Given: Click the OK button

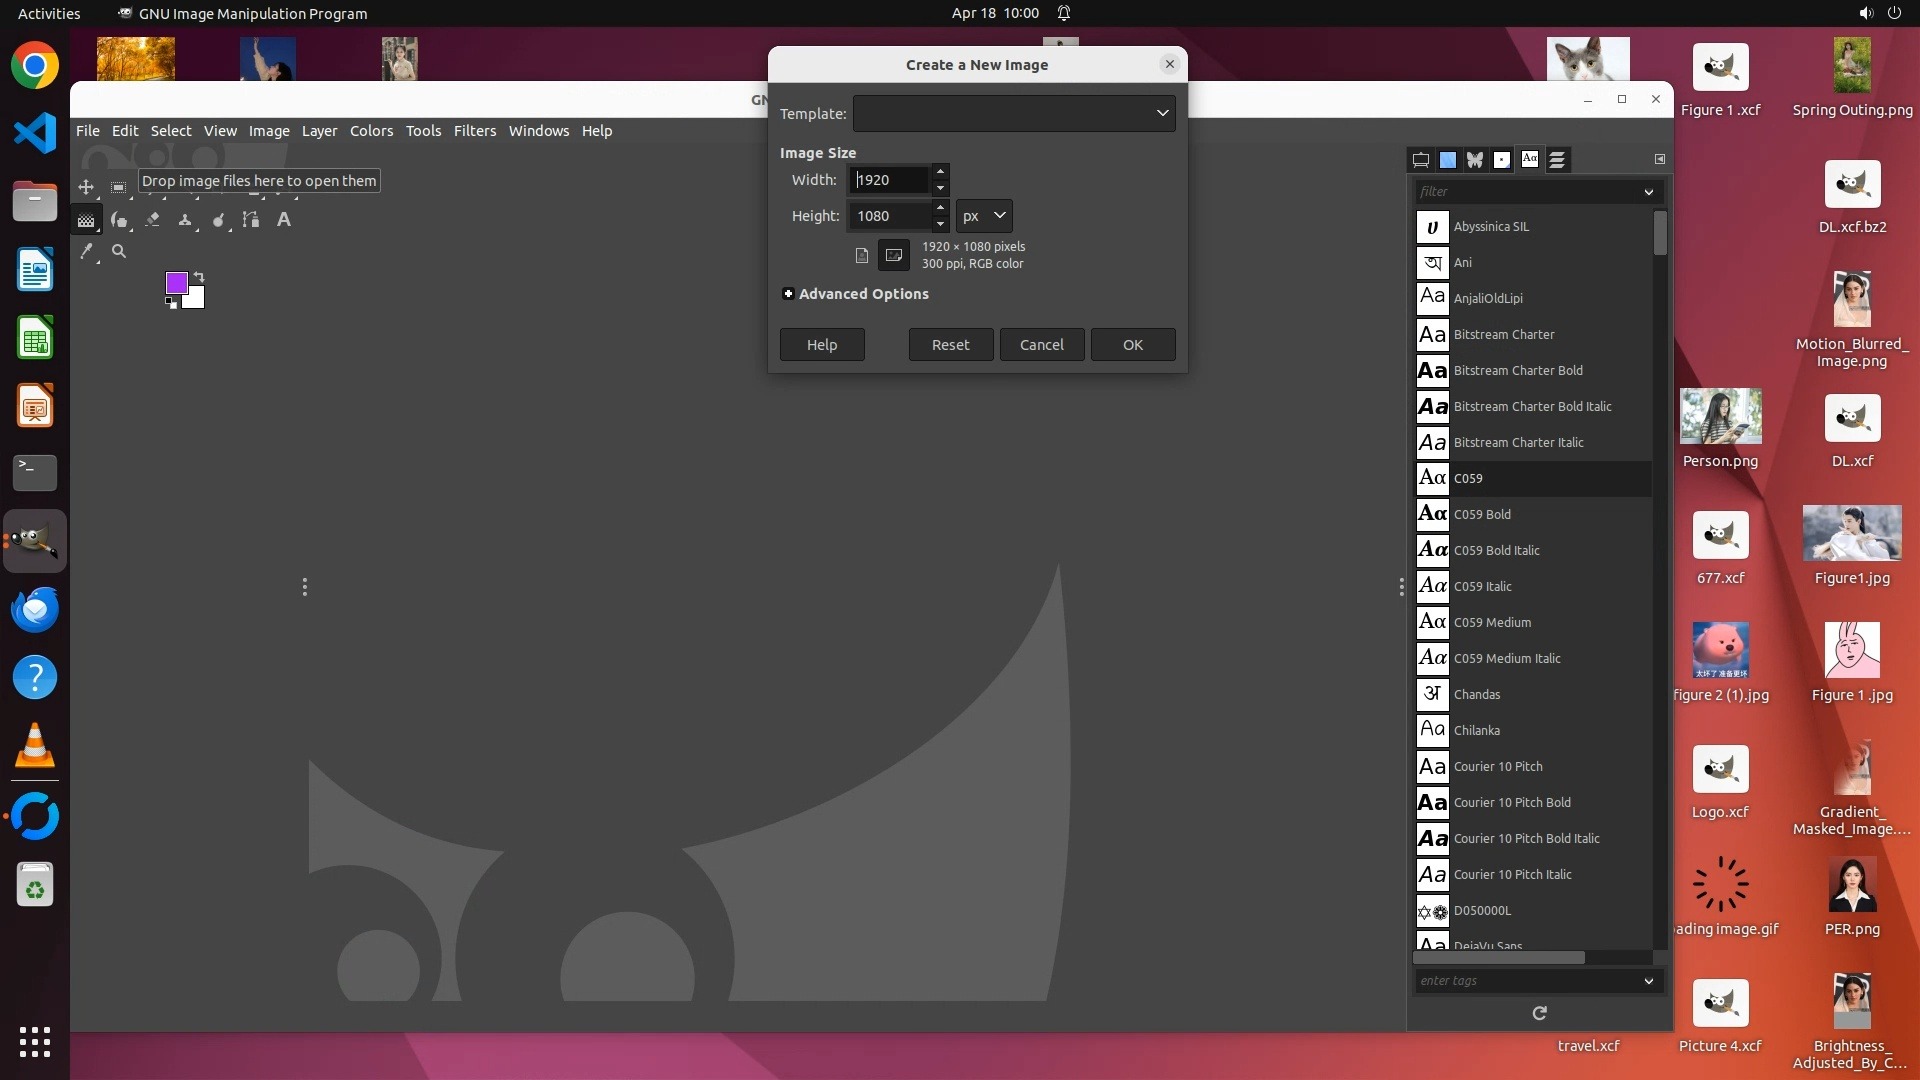Looking at the screenshot, I should [x=1132, y=344].
